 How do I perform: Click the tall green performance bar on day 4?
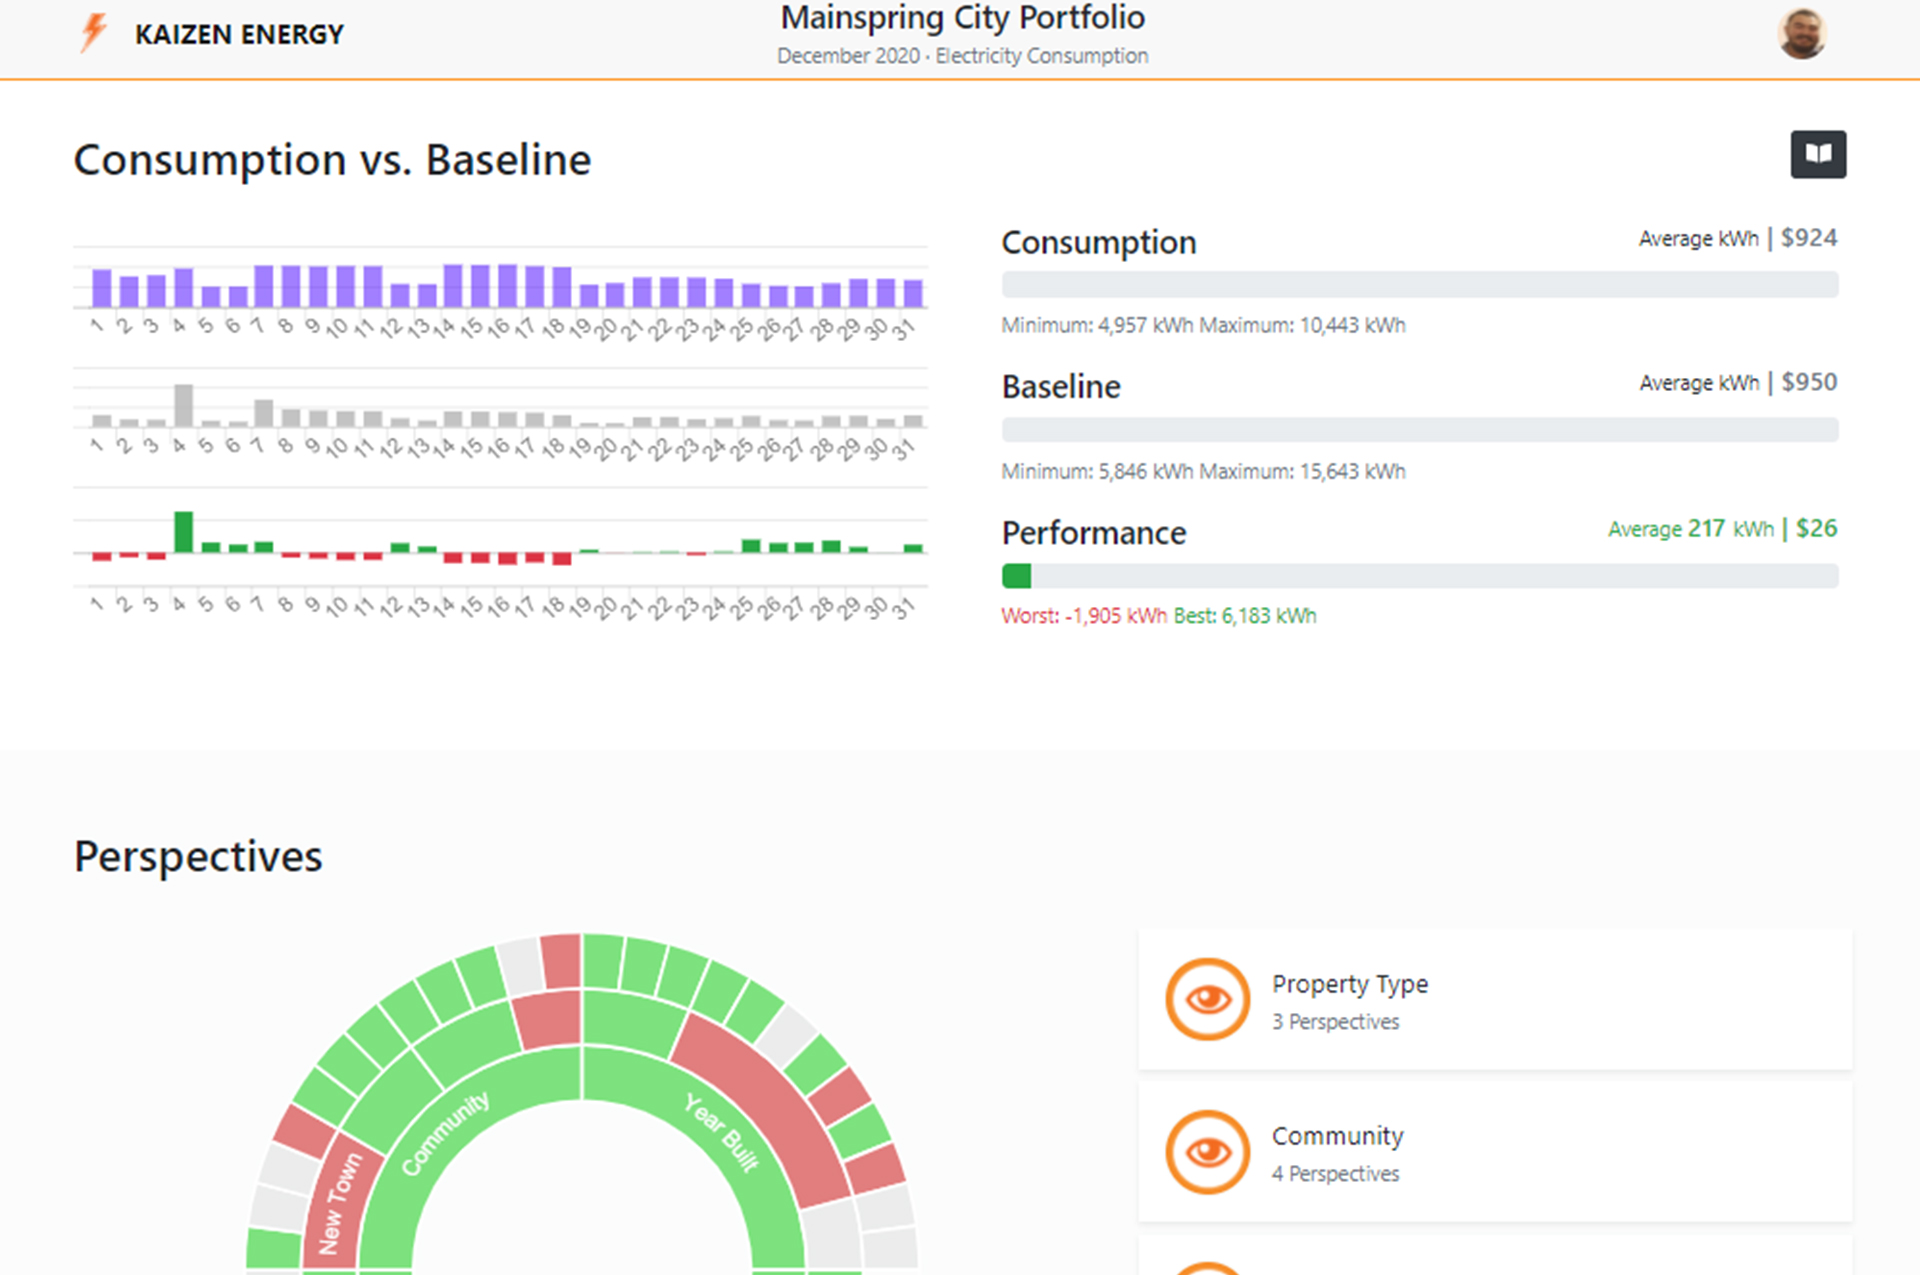tap(183, 531)
